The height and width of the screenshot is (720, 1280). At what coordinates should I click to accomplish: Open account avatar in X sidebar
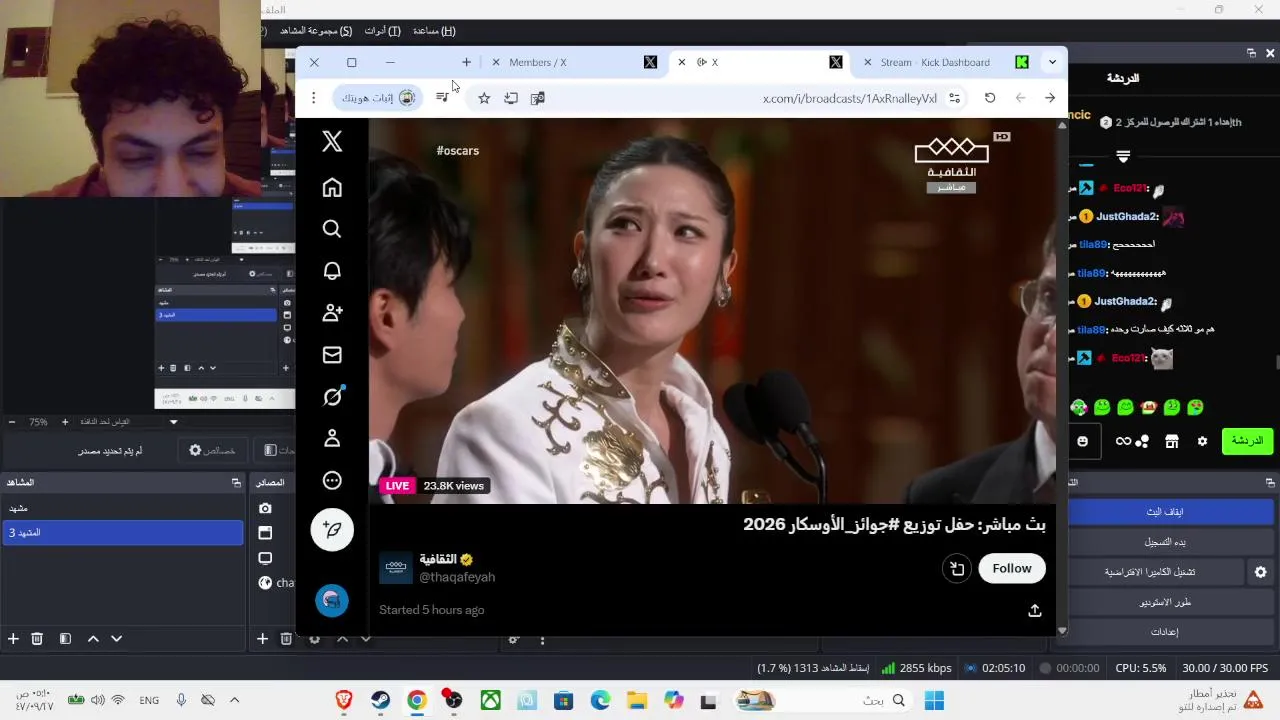coord(332,600)
